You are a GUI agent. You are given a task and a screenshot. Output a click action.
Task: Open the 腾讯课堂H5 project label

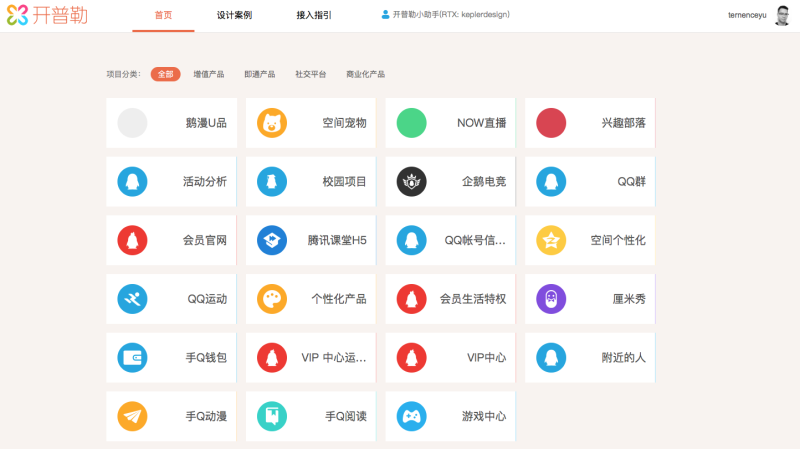point(337,240)
